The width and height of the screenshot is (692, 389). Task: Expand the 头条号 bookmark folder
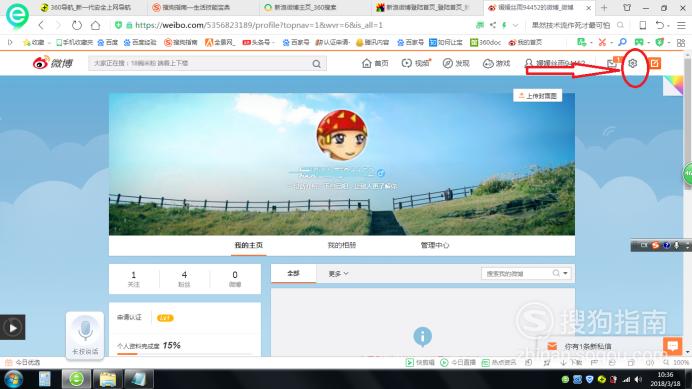pyautogui.click(x=258, y=42)
